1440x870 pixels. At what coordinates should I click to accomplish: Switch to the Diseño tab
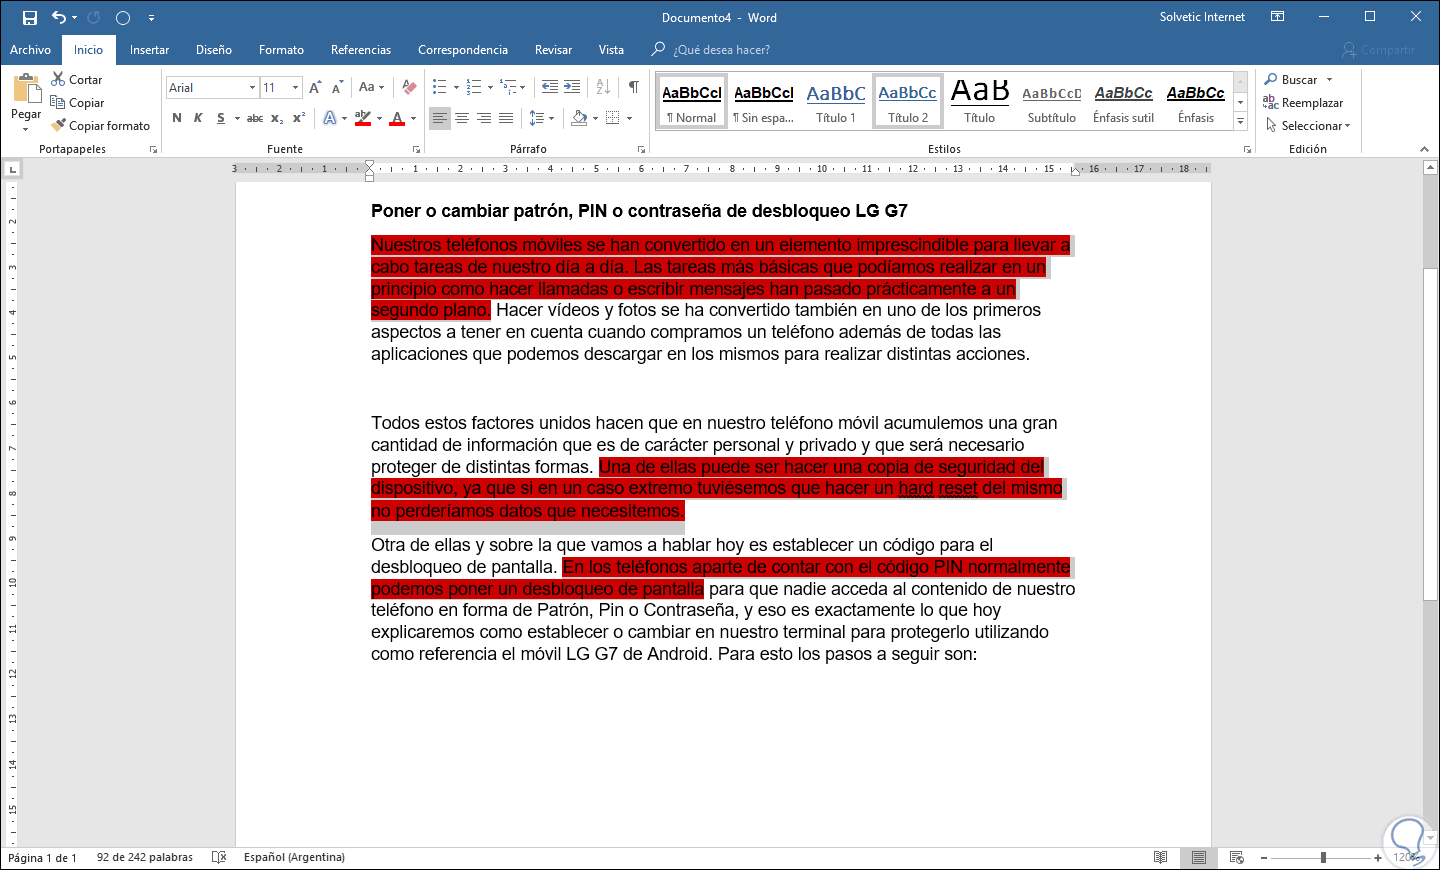click(x=214, y=50)
